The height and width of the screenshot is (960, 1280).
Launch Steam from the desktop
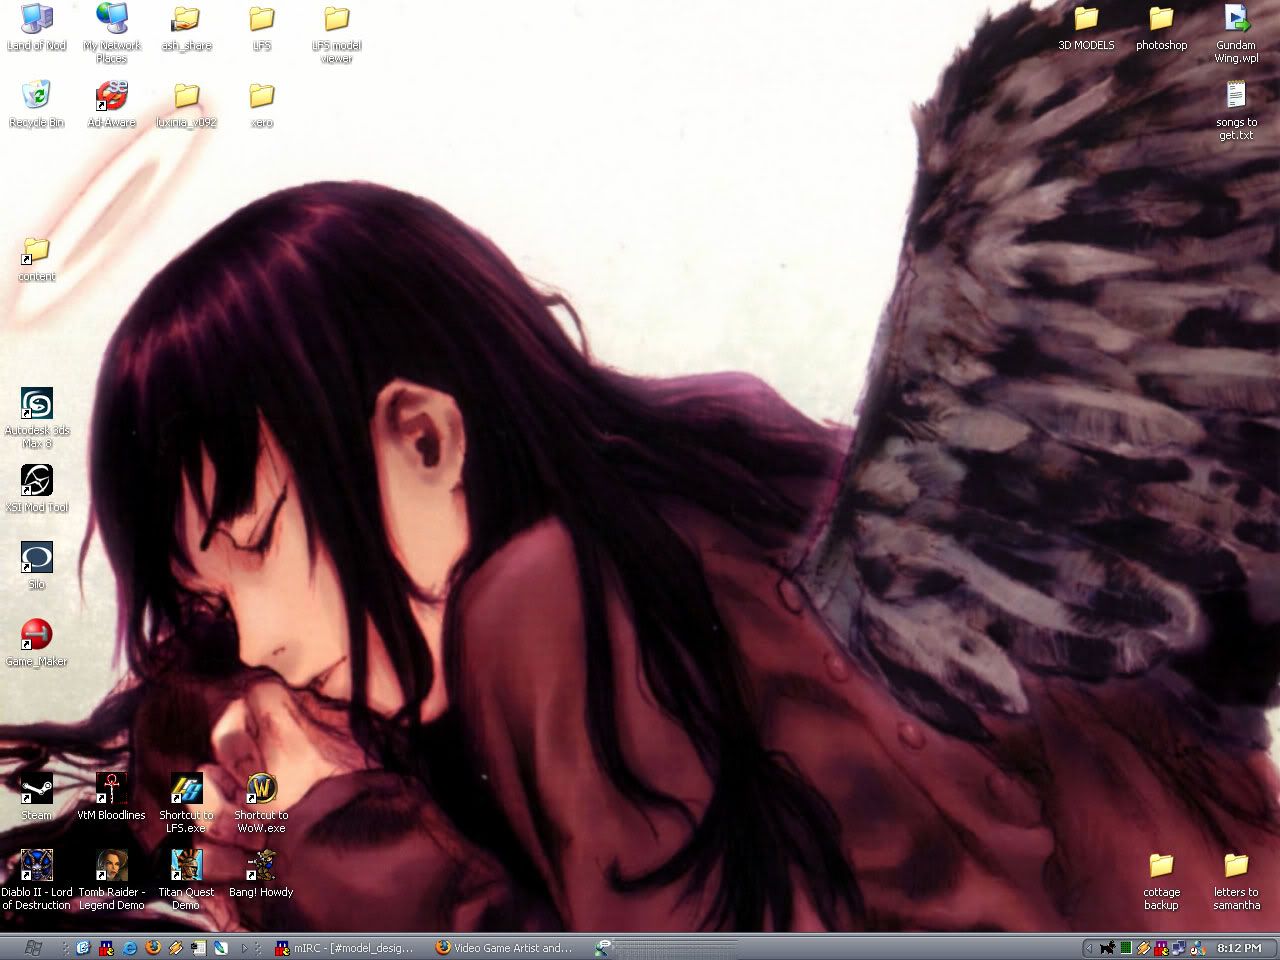point(37,797)
